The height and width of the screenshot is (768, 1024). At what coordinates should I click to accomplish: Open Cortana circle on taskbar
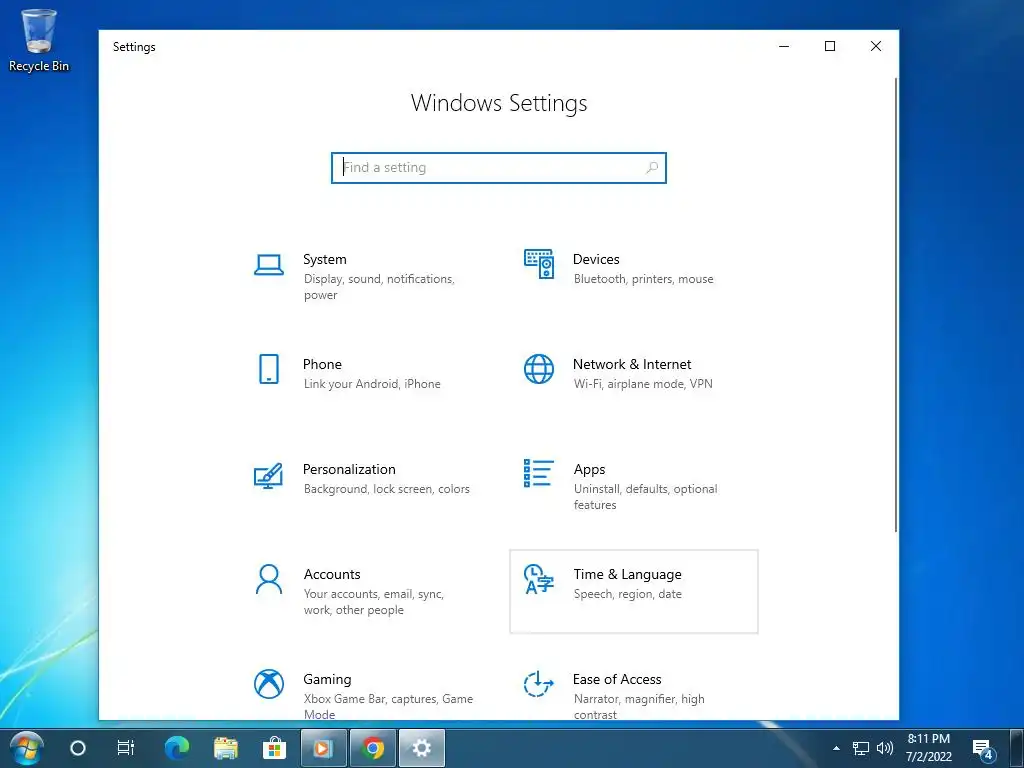pyautogui.click(x=78, y=748)
